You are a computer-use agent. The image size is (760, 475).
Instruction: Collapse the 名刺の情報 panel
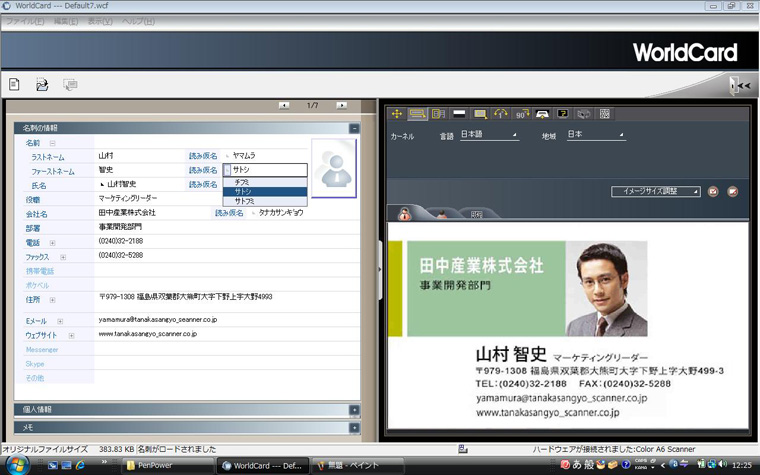pos(354,128)
